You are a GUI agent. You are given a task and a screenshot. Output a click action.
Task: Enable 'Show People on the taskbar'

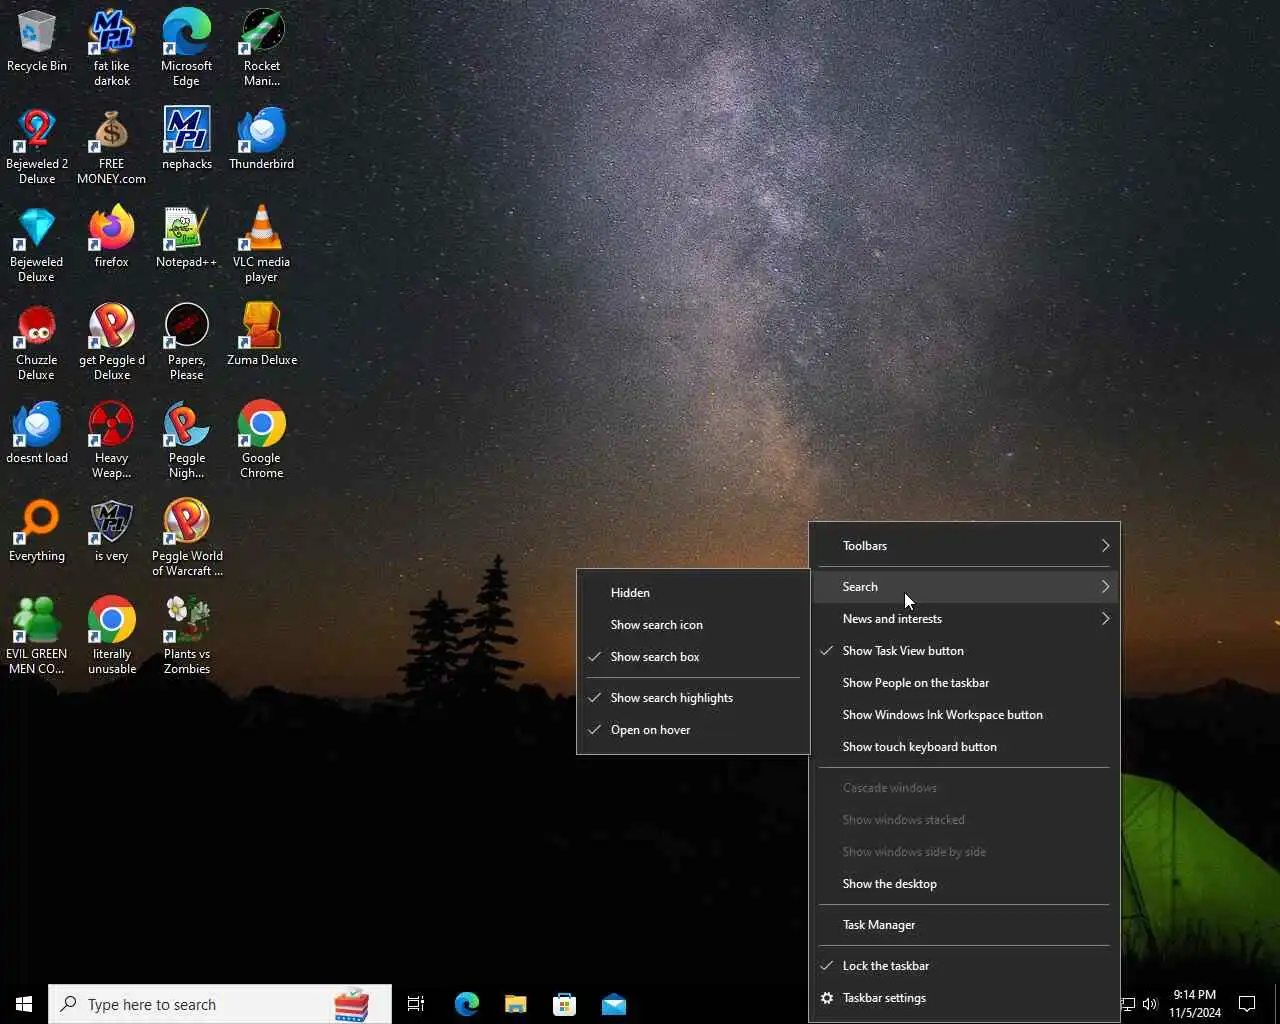tap(964, 683)
